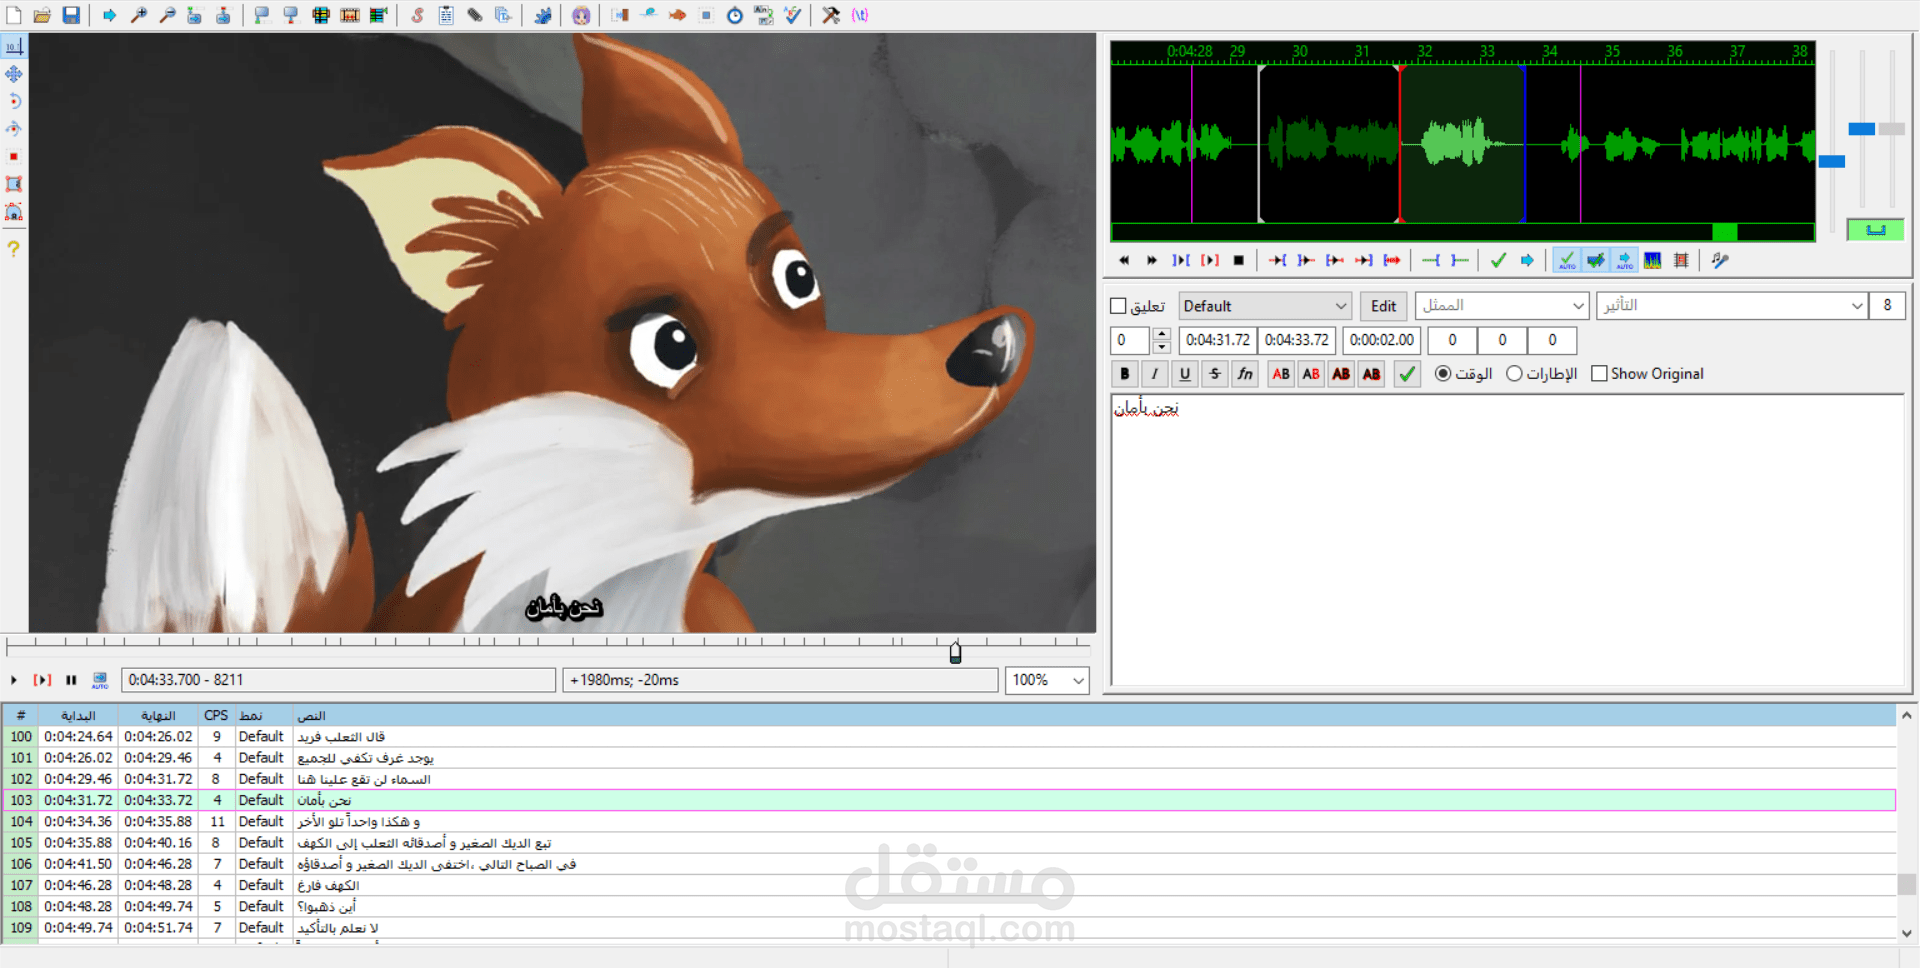Enable the Show Original checkbox

(1599, 373)
